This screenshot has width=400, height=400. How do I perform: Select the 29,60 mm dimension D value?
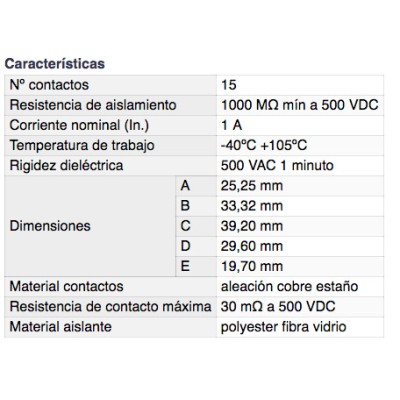[x=252, y=246]
